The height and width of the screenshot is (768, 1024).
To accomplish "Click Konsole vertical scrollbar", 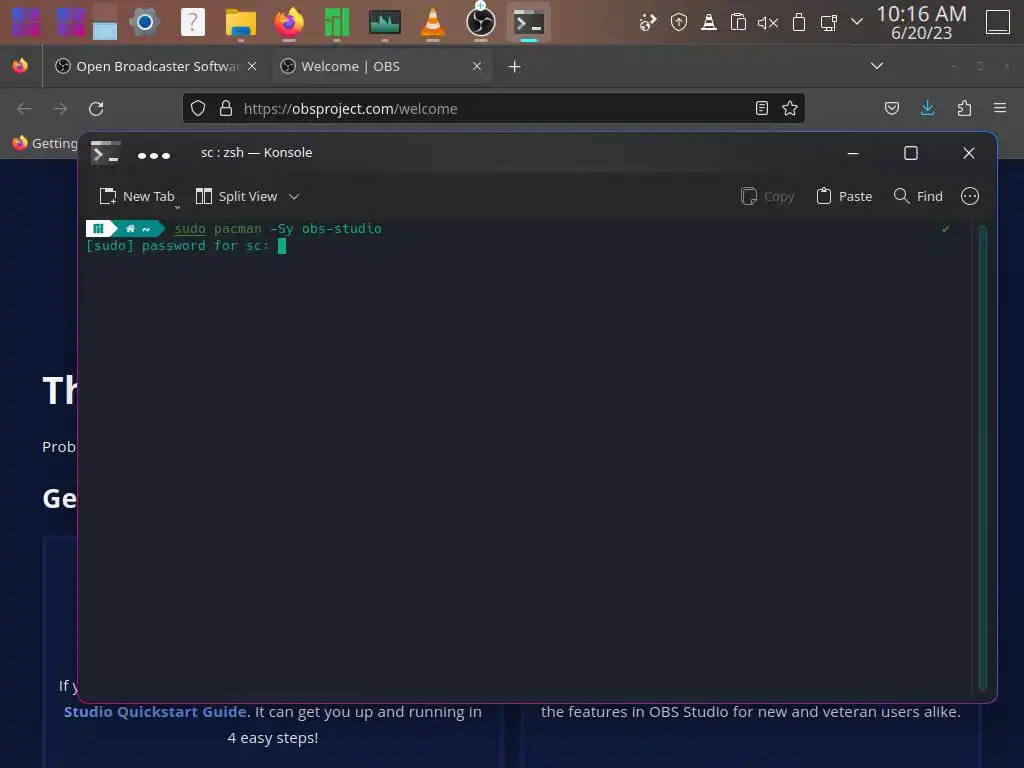I will [982, 457].
